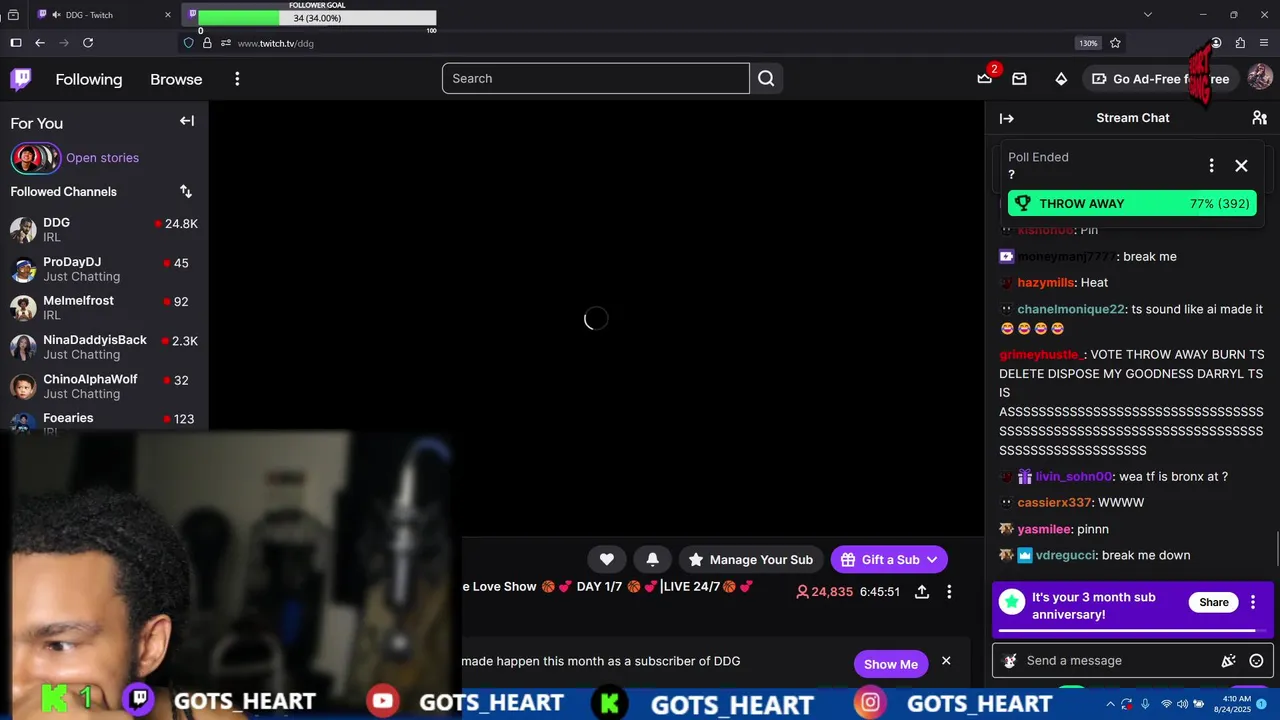The width and height of the screenshot is (1280, 720).
Task: Click the Go Ad-Free button
Action: (x=1160, y=79)
